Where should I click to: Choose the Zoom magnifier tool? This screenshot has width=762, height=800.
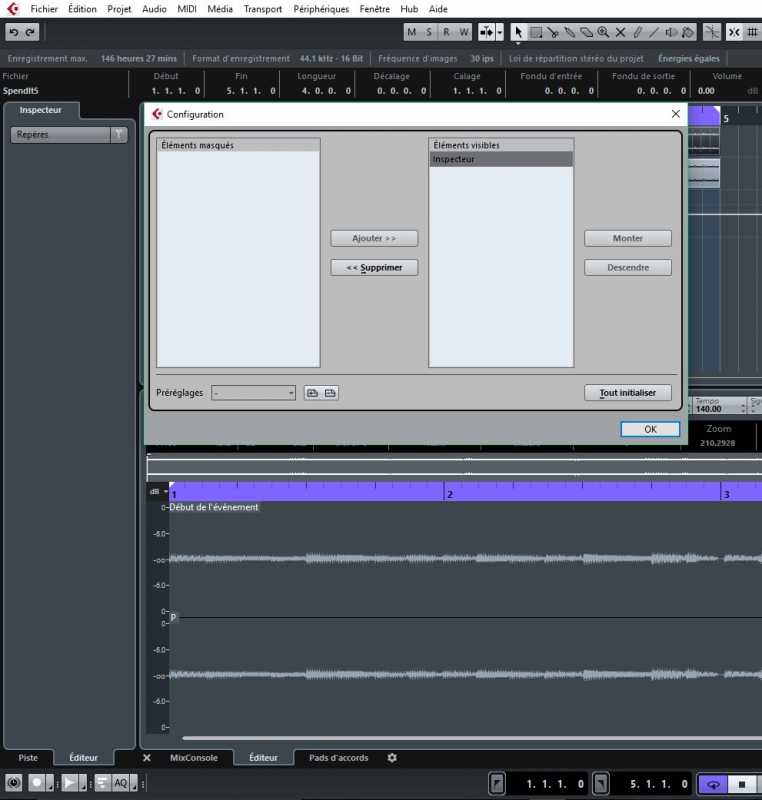point(603,32)
